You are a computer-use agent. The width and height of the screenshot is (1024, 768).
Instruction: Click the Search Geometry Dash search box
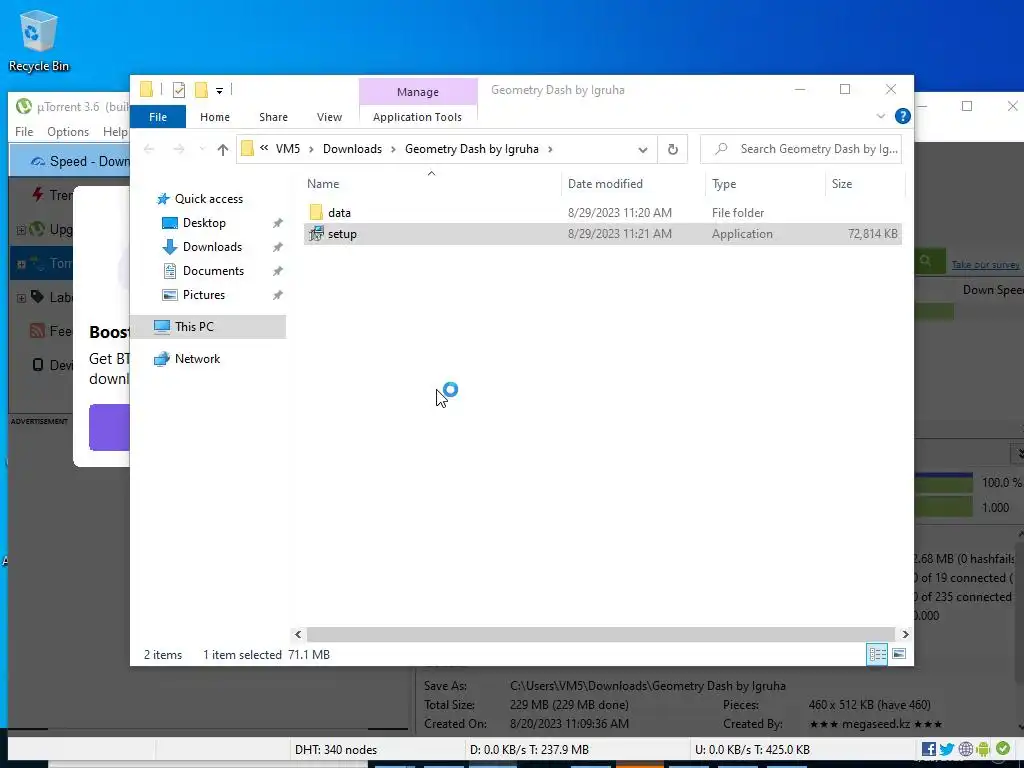coord(801,149)
